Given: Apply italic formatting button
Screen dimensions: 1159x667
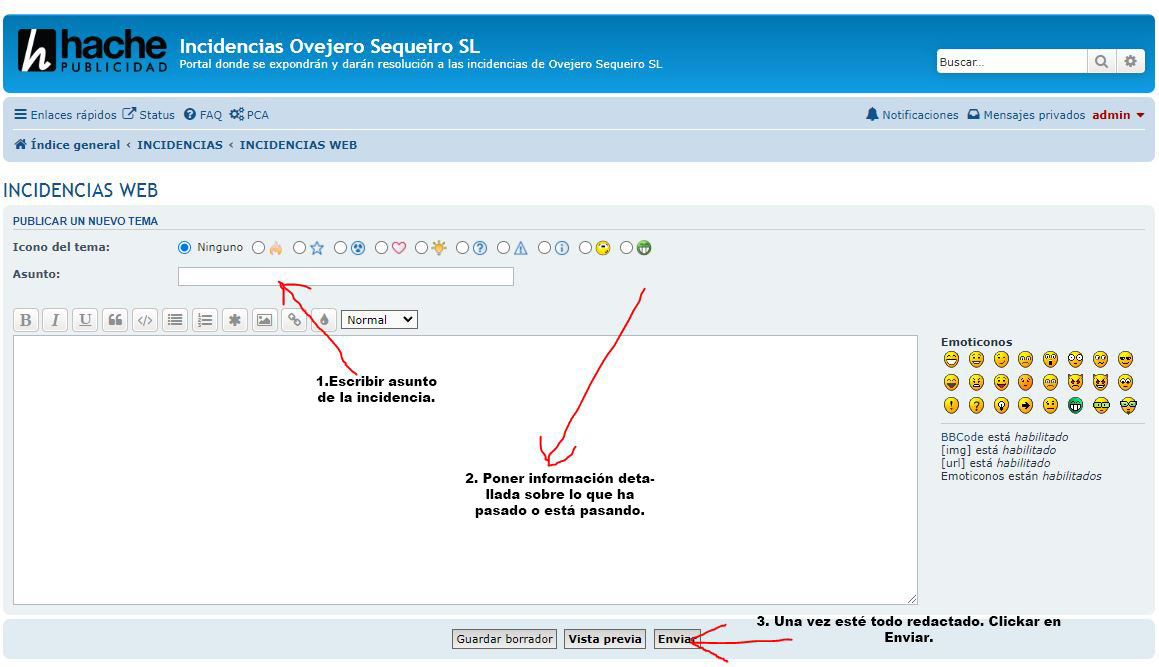Looking at the screenshot, I should (x=55, y=320).
